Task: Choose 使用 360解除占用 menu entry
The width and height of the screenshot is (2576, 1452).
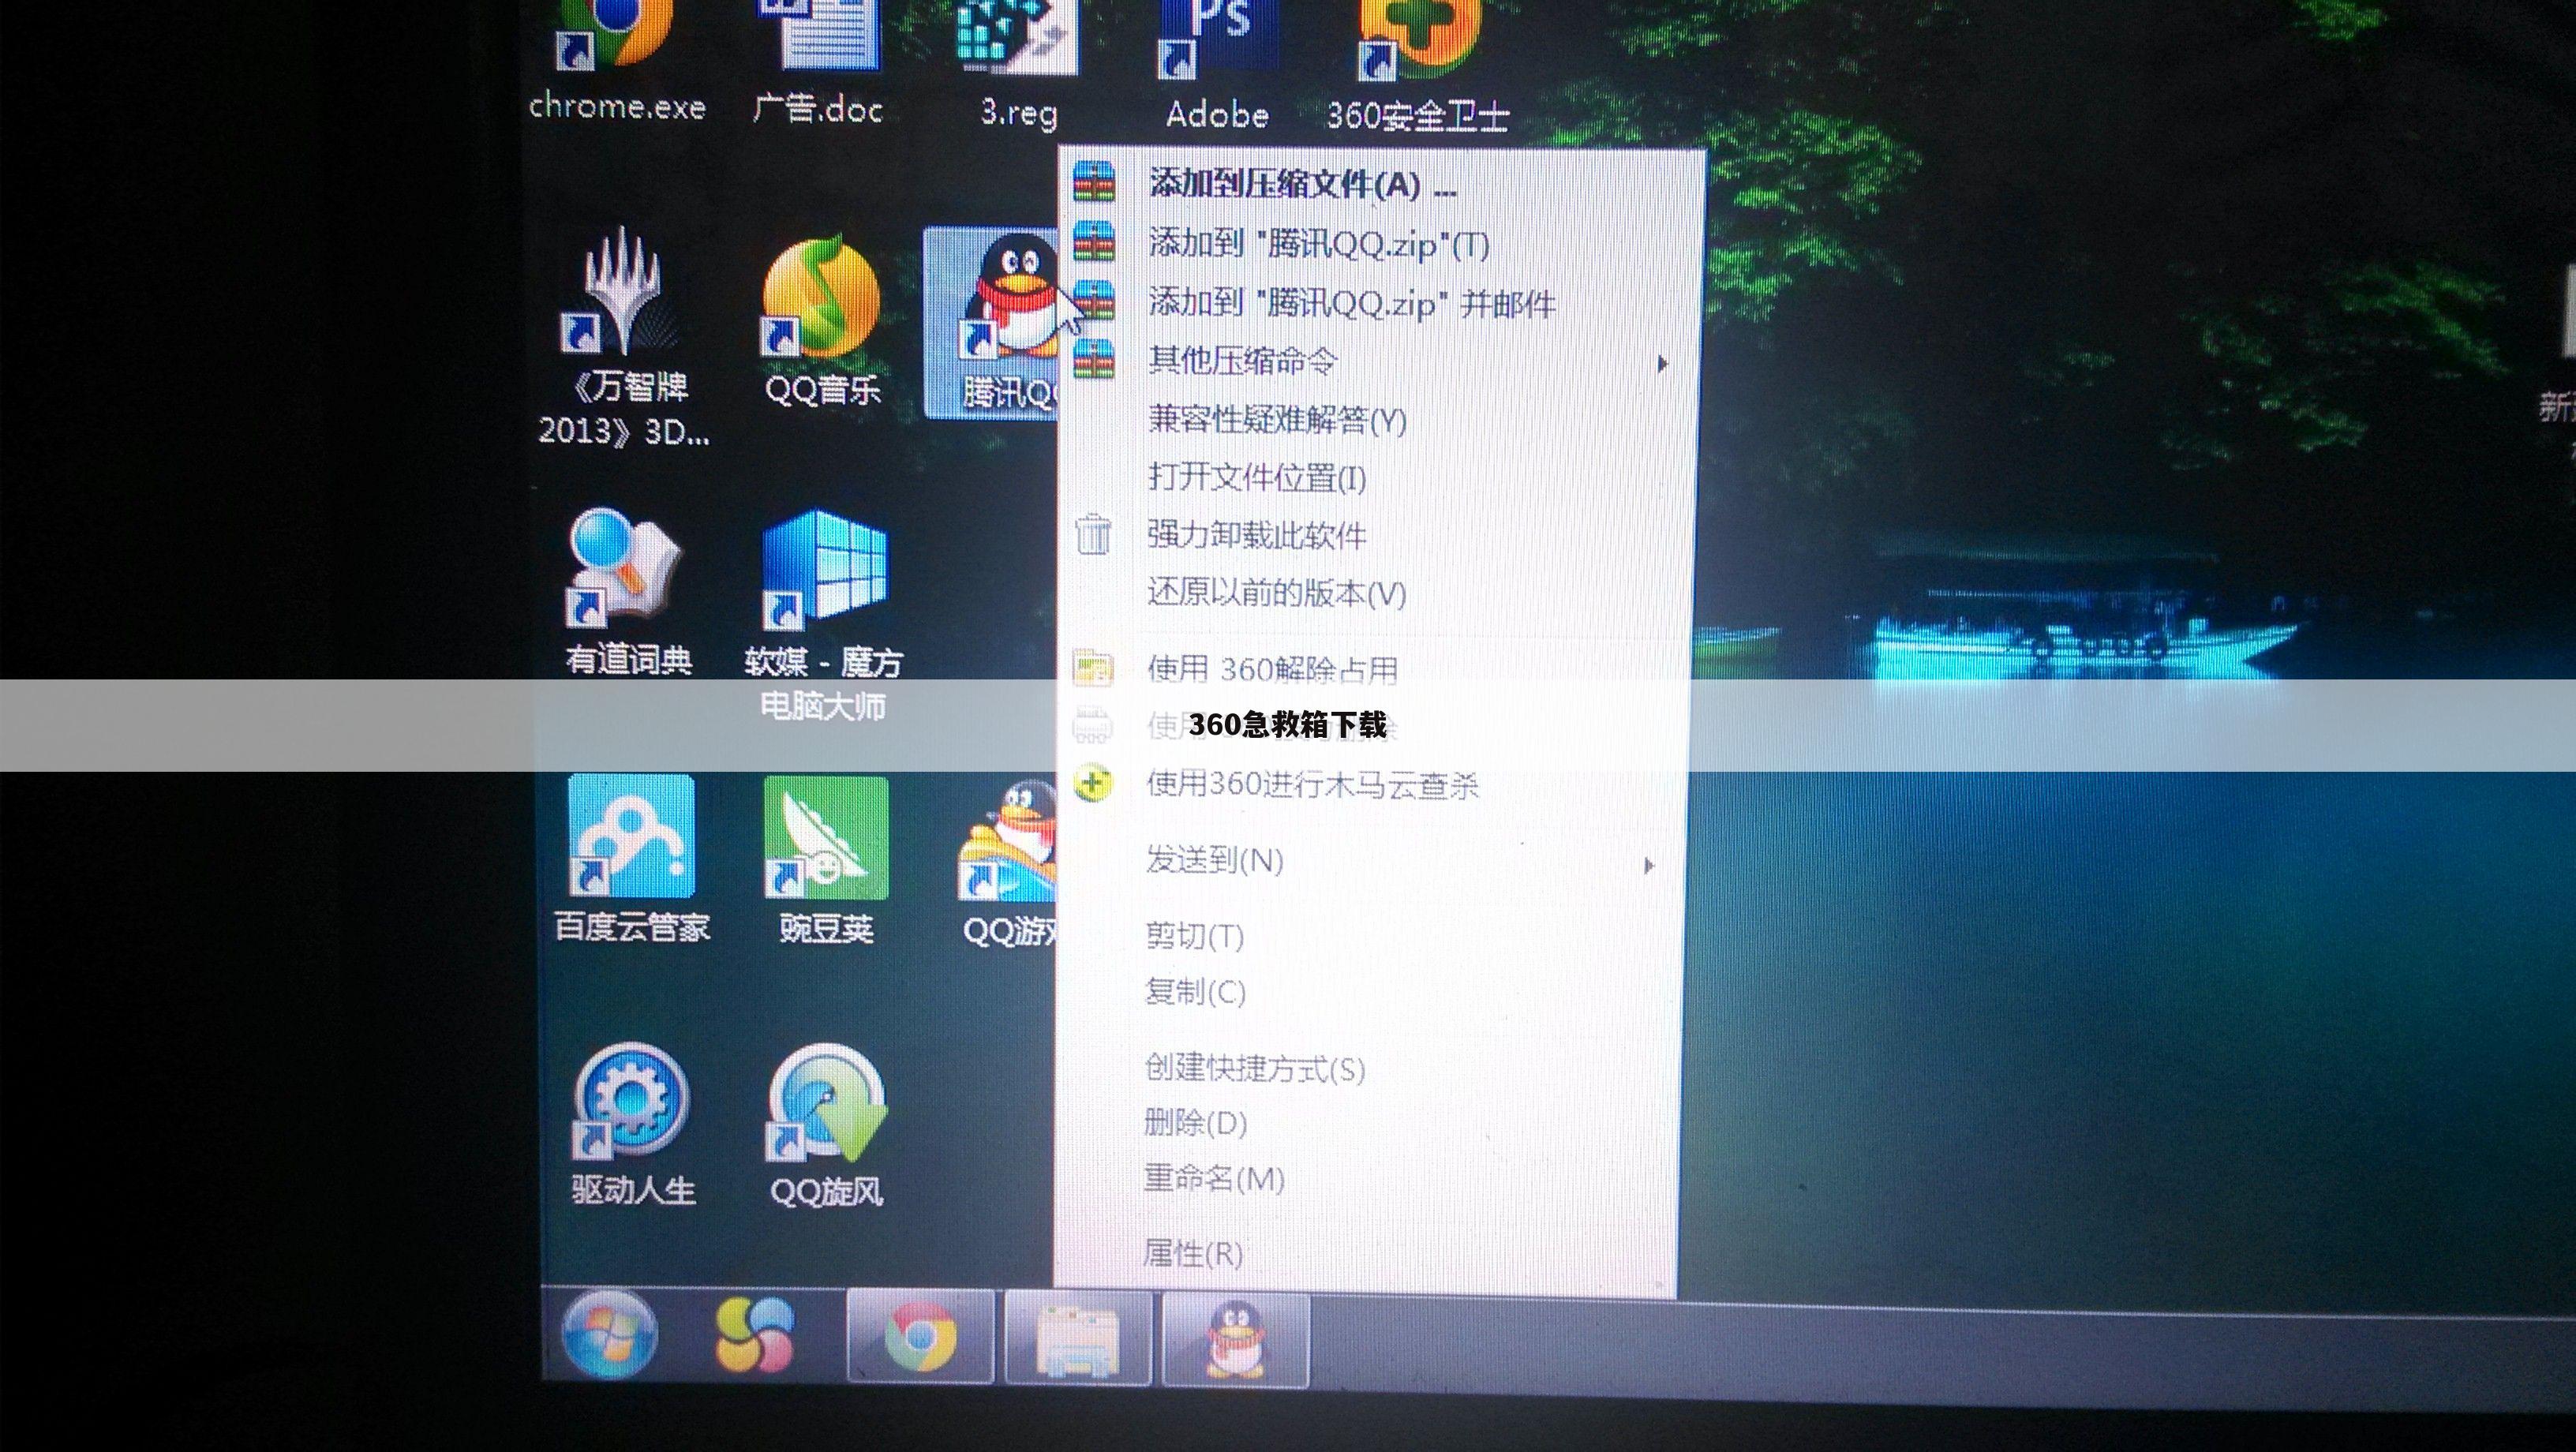Action: coord(1376,668)
